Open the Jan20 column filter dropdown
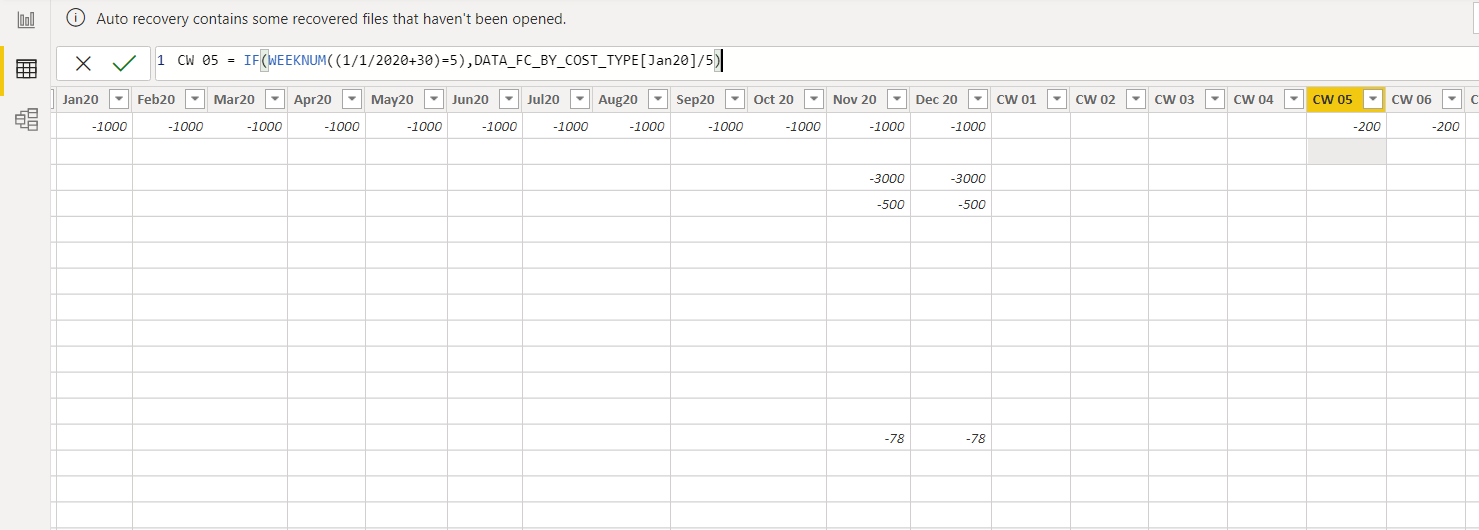The width and height of the screenshot is (1479, 530). pyautogui.click(x=119, y=99)
